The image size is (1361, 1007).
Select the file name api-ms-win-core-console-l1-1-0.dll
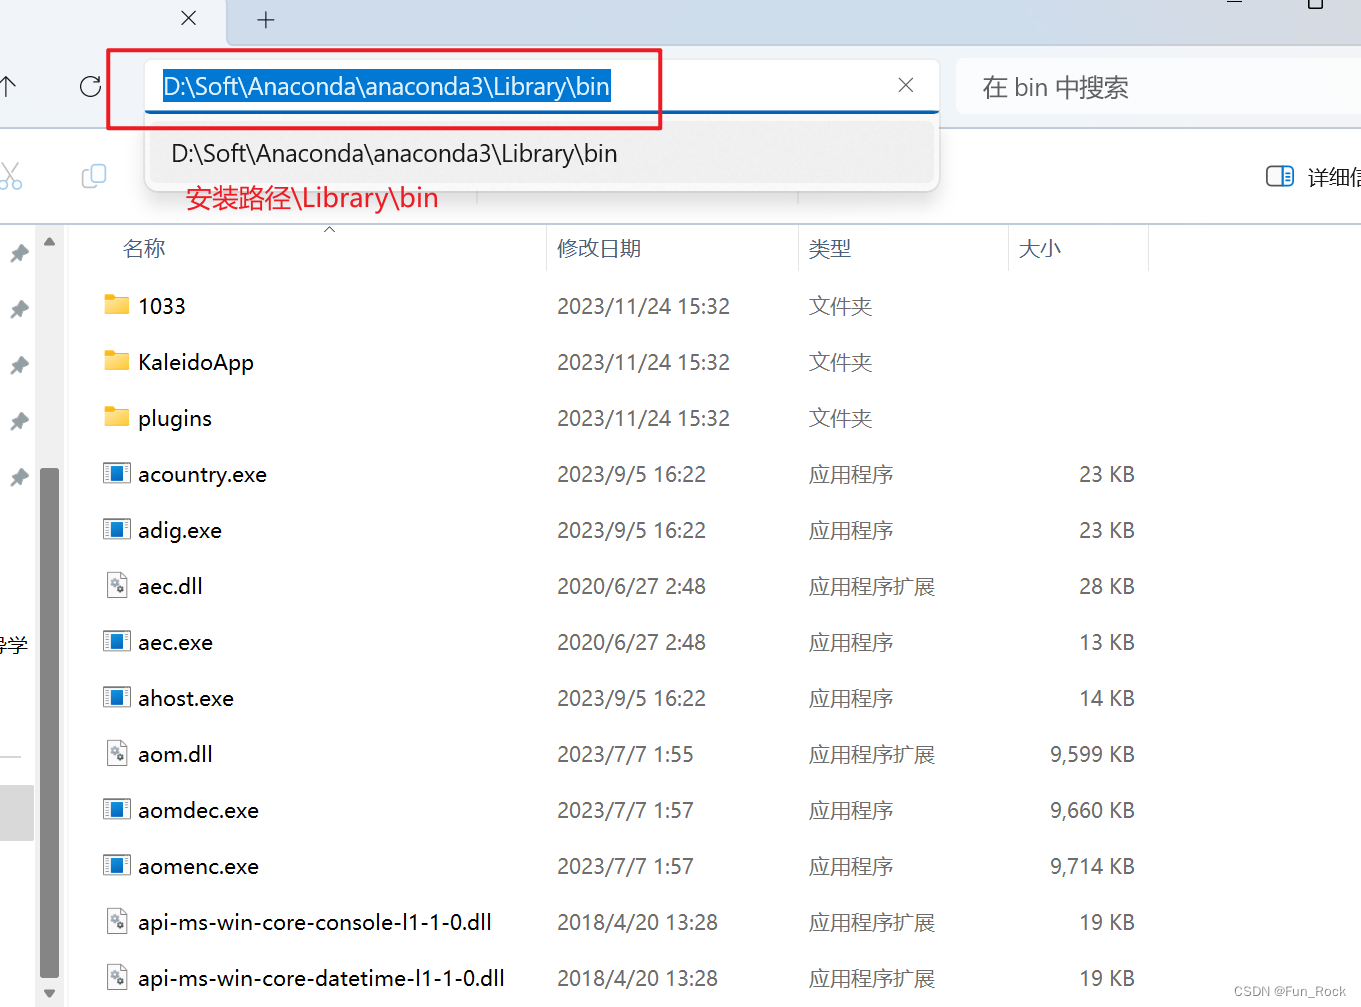(x=315, y=922)
